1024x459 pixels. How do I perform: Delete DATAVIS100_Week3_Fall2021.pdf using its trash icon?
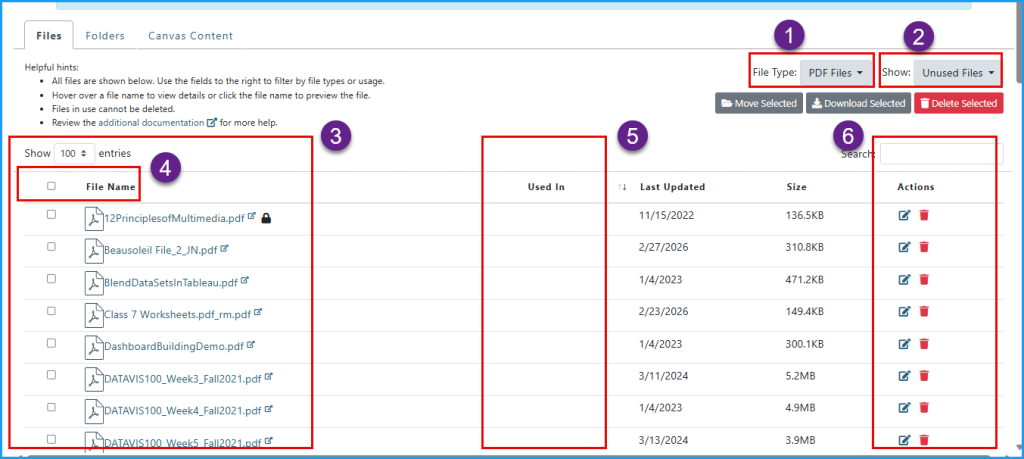[924, 376]
